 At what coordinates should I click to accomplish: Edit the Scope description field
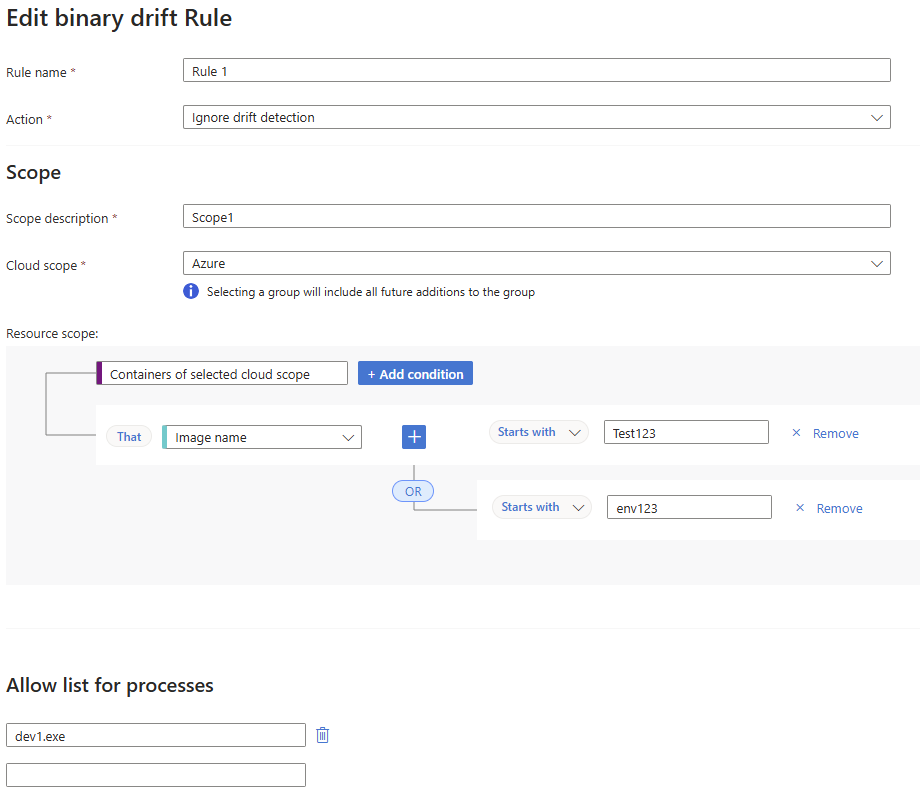click(x=536, y=216)
